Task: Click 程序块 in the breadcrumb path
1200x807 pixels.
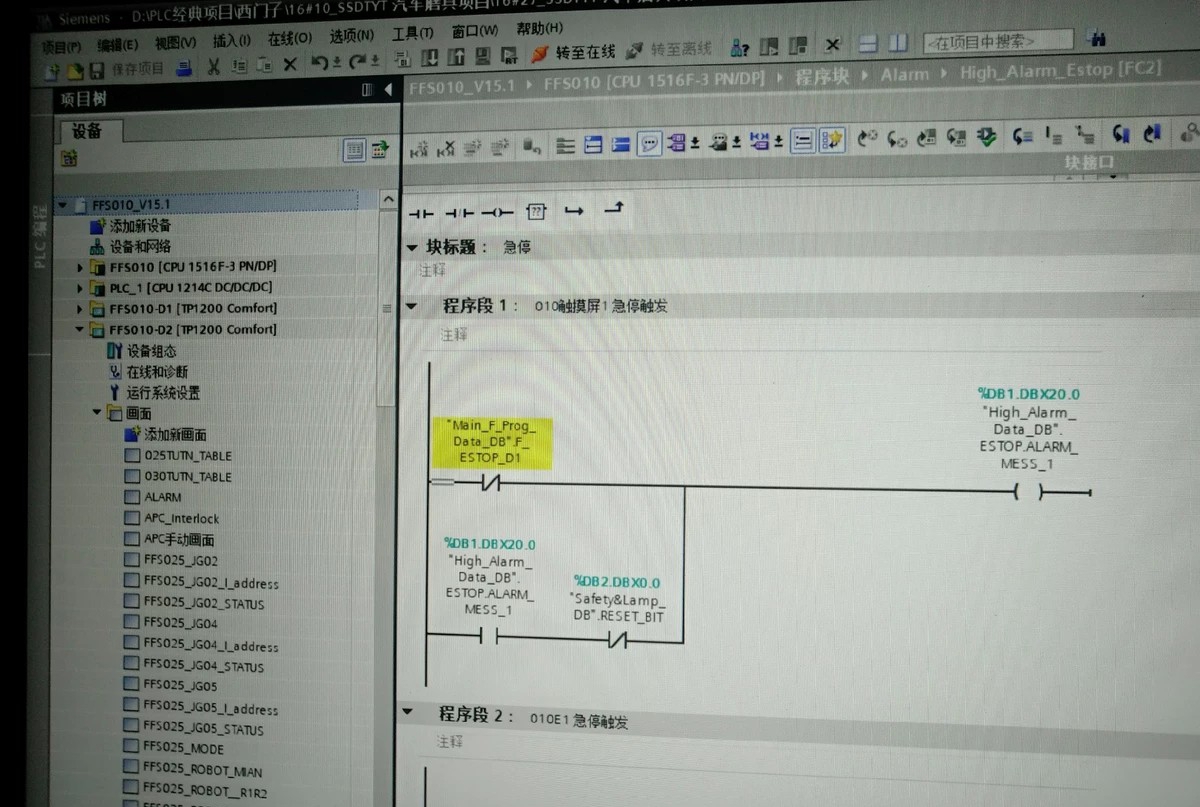Action: tap(821, 76)
